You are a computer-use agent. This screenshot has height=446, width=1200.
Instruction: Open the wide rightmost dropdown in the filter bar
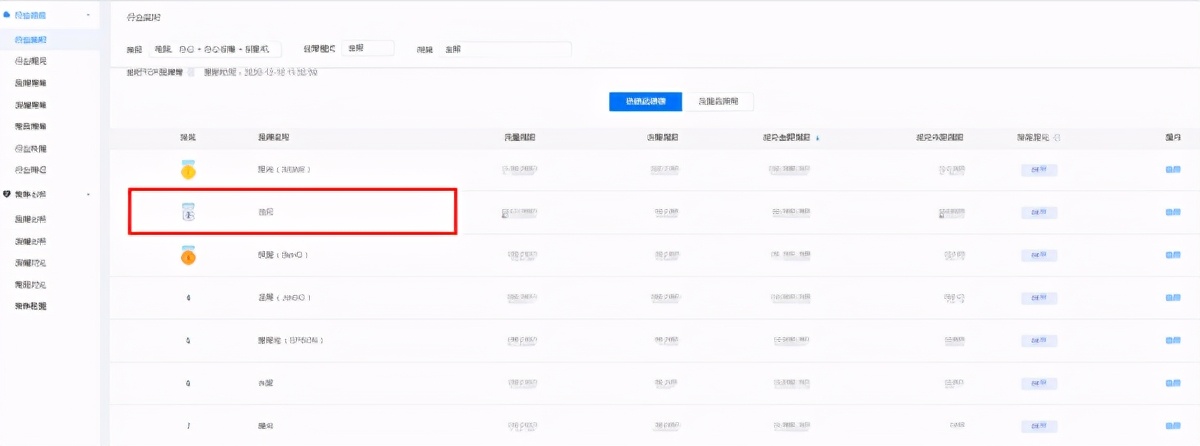505,48
